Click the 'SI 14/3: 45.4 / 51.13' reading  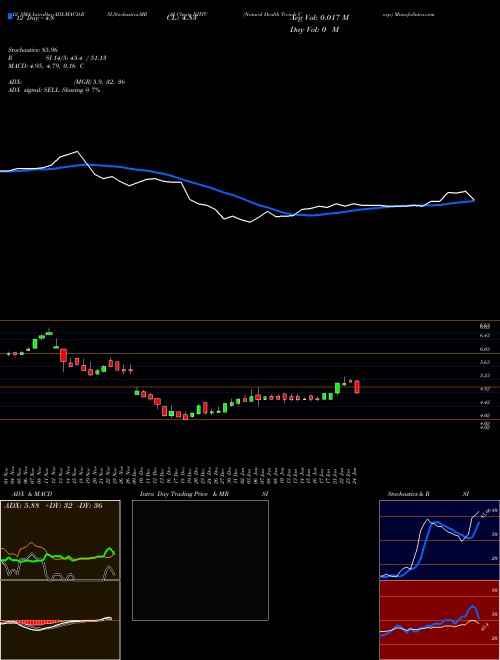tap(76, 58)
